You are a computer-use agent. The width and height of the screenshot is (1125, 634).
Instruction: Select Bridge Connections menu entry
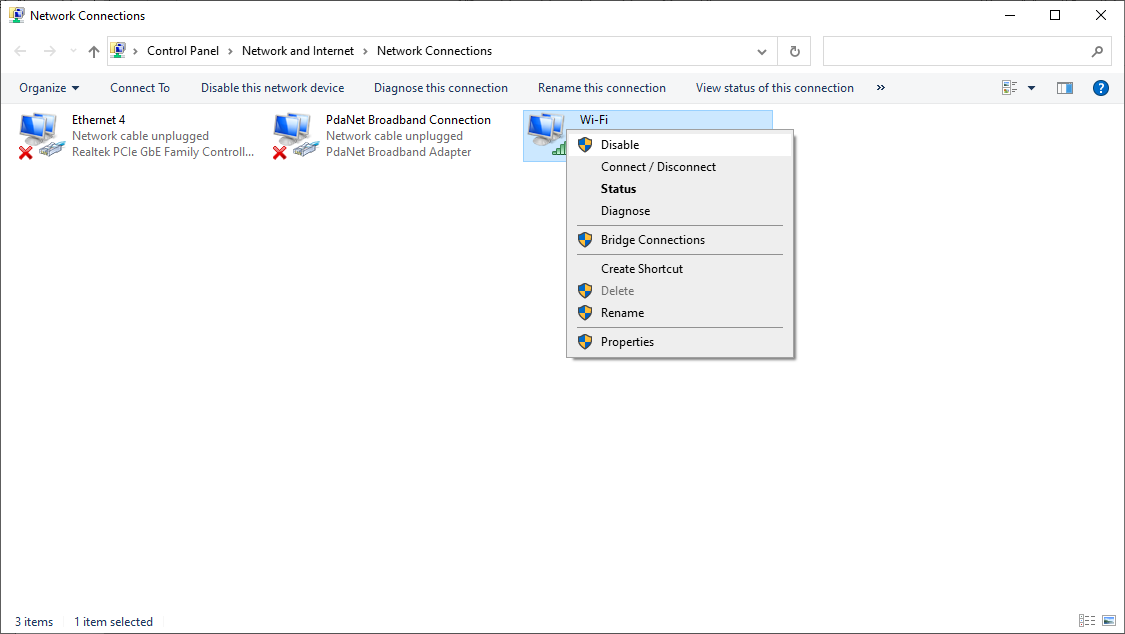click(x=679, y=240)
